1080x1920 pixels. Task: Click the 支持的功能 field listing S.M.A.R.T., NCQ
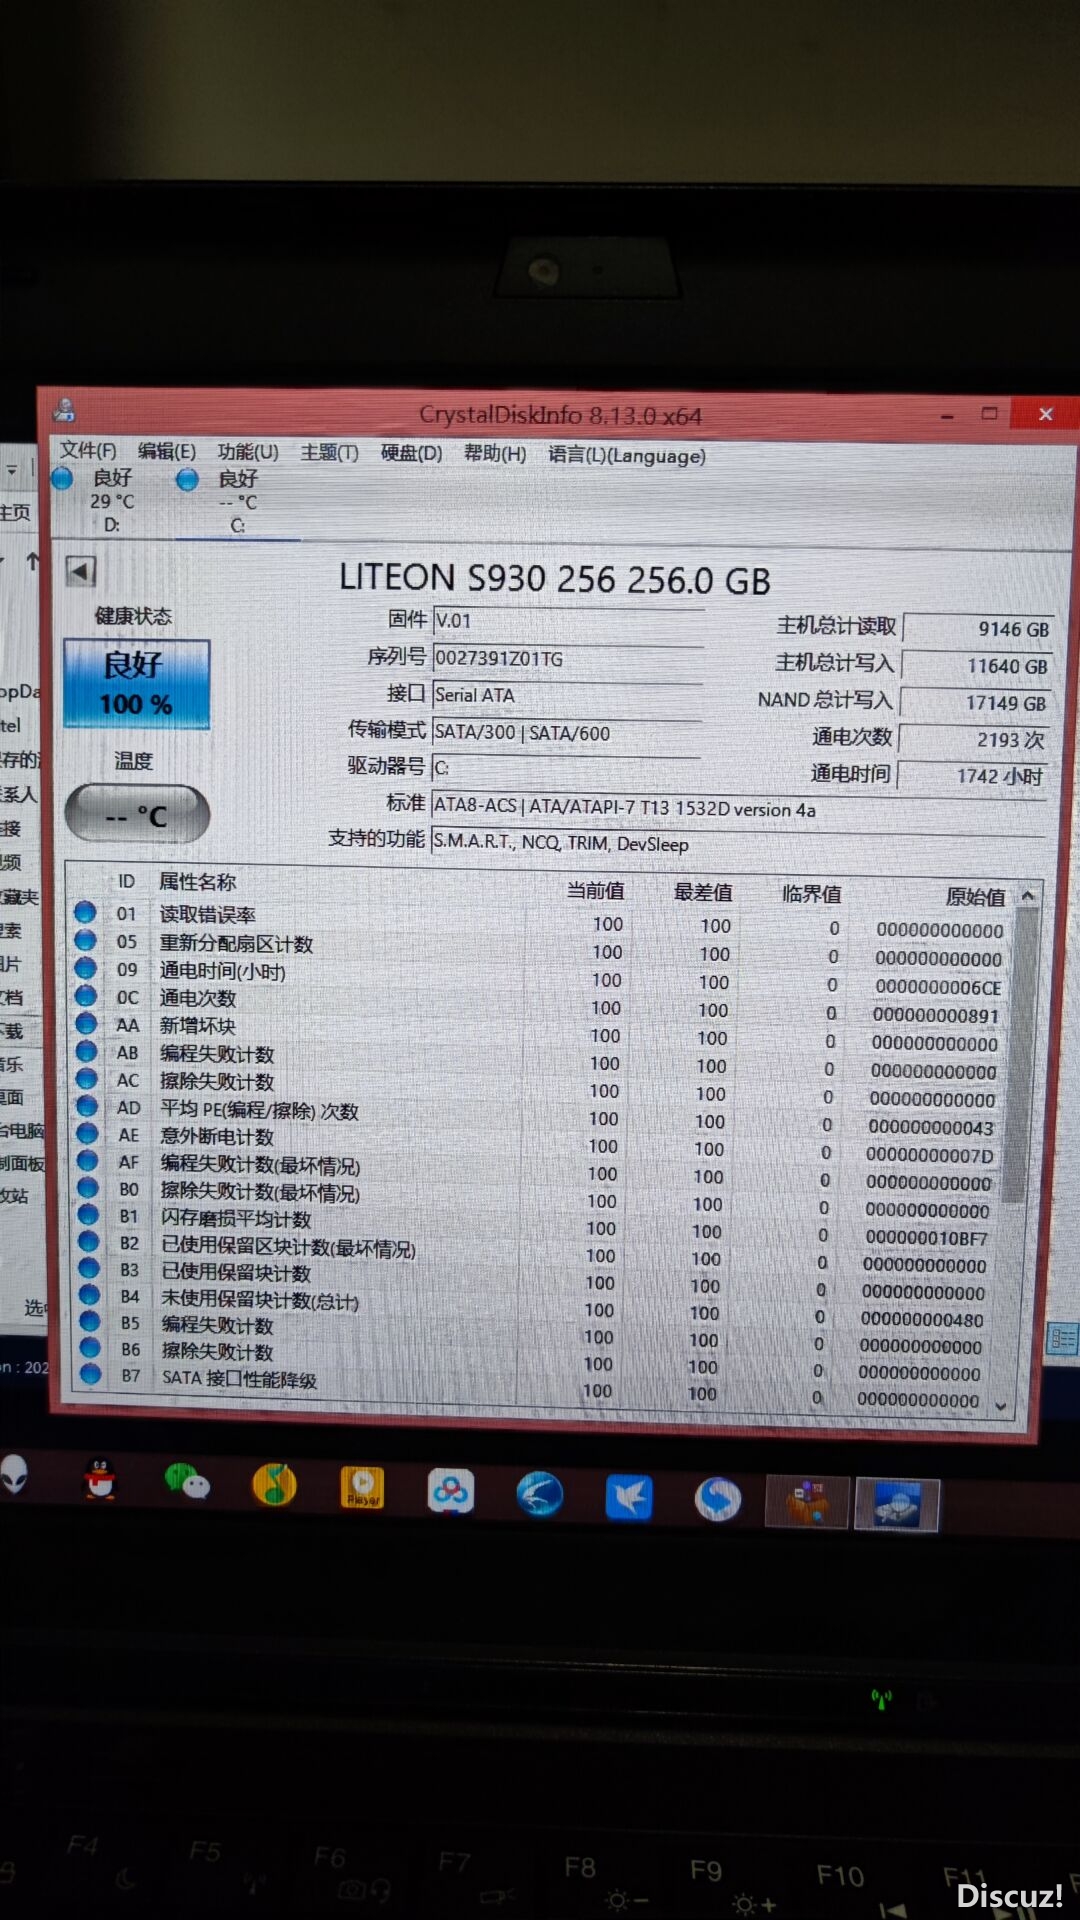click(x=738, y=843)
